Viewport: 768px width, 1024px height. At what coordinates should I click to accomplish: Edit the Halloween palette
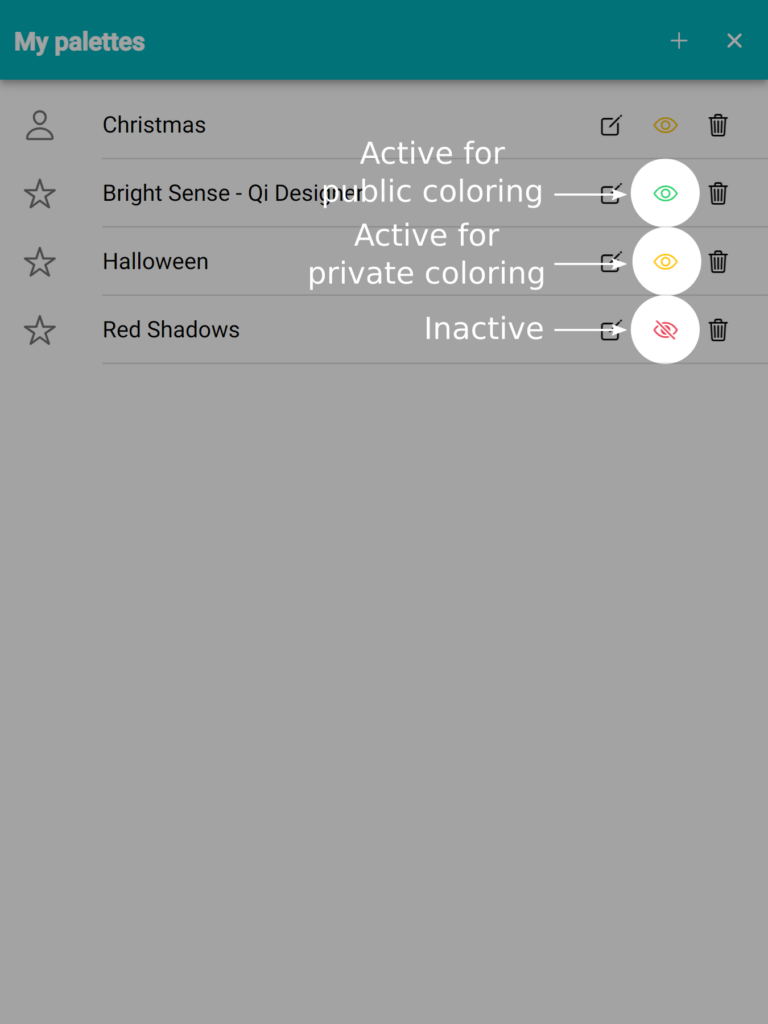tap(611, 261)
